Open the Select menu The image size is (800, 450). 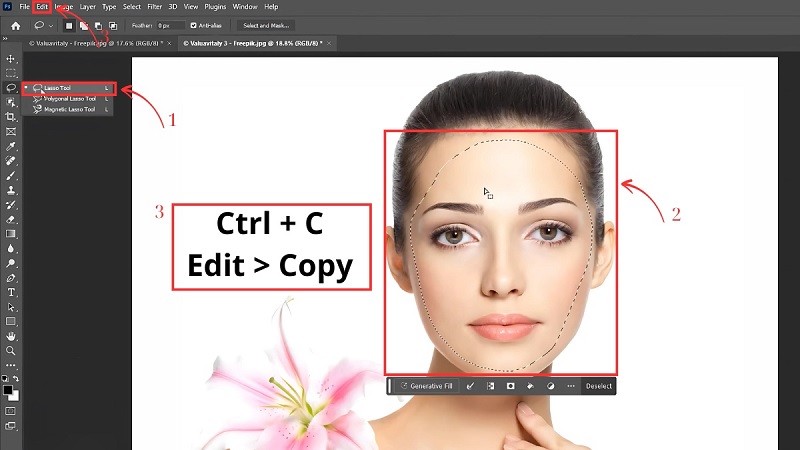coord(132,7)
